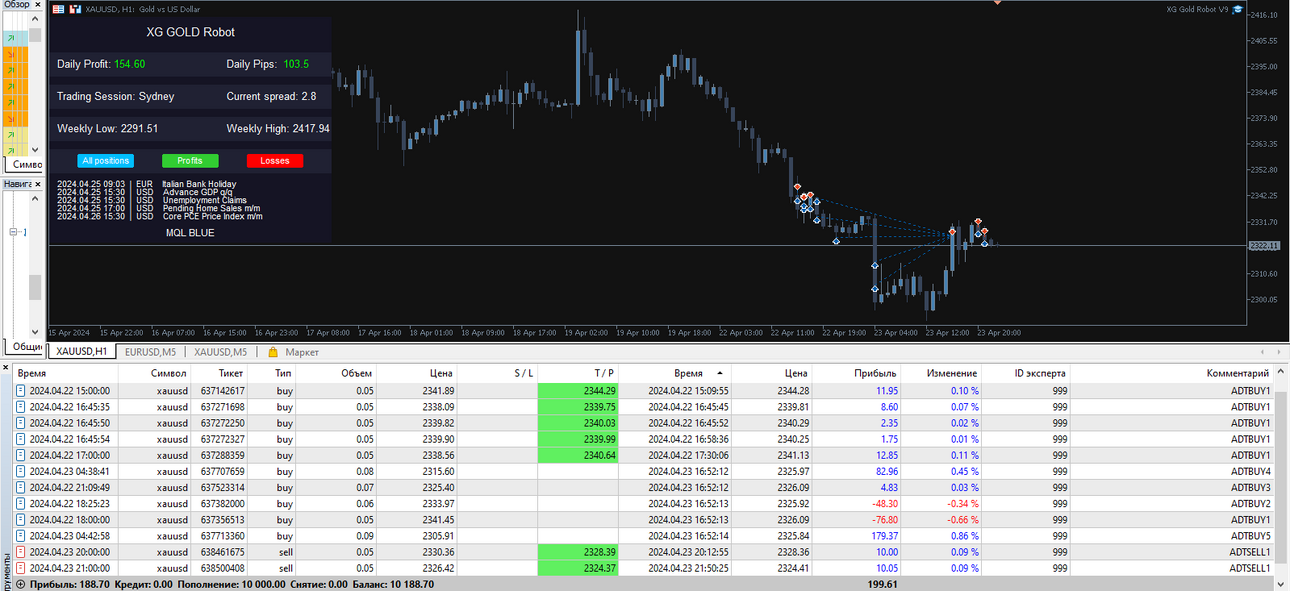
Task: Sort by the S / L column header
Action: (x=498, y=373)
